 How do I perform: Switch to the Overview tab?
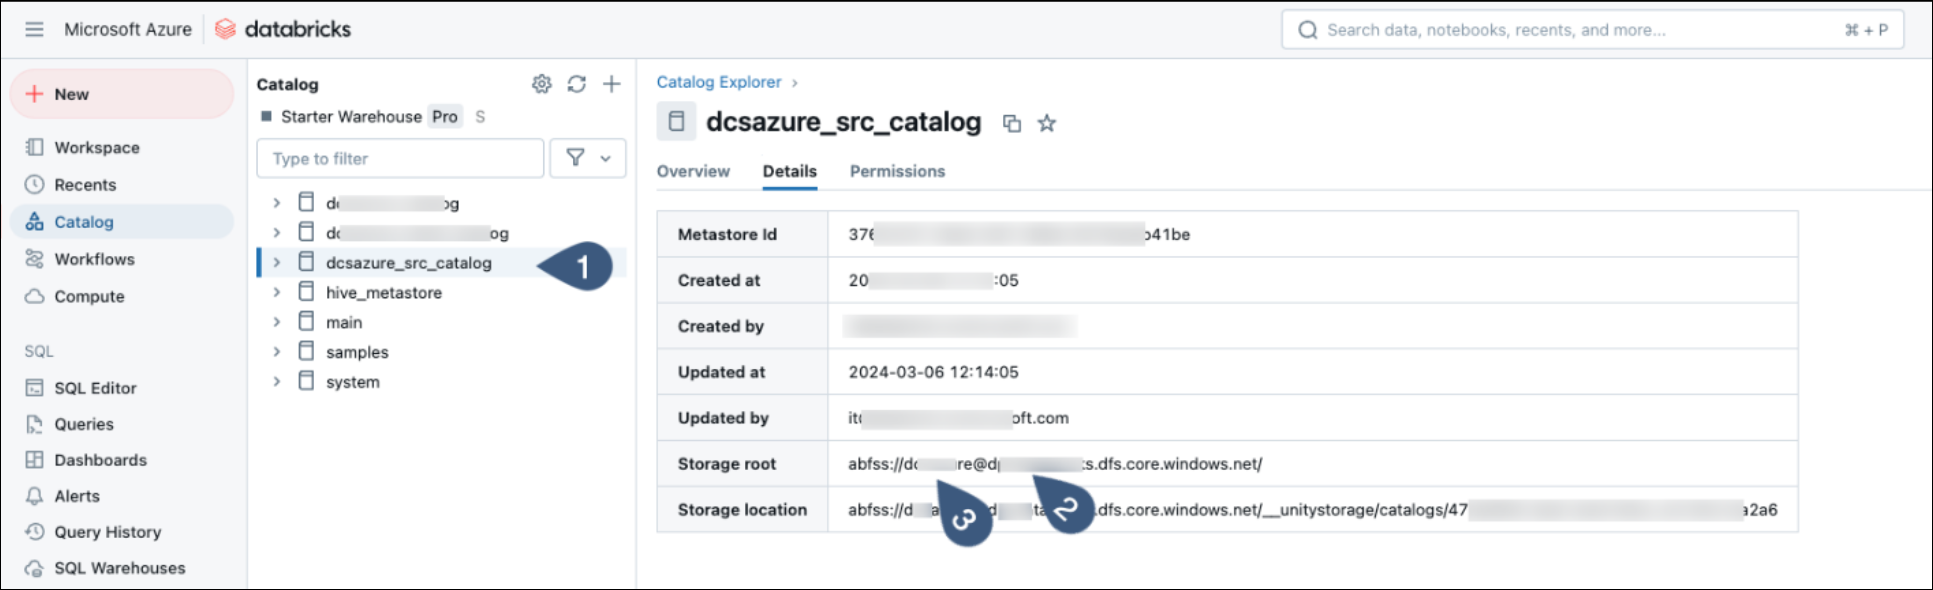(x=693, y=171)
